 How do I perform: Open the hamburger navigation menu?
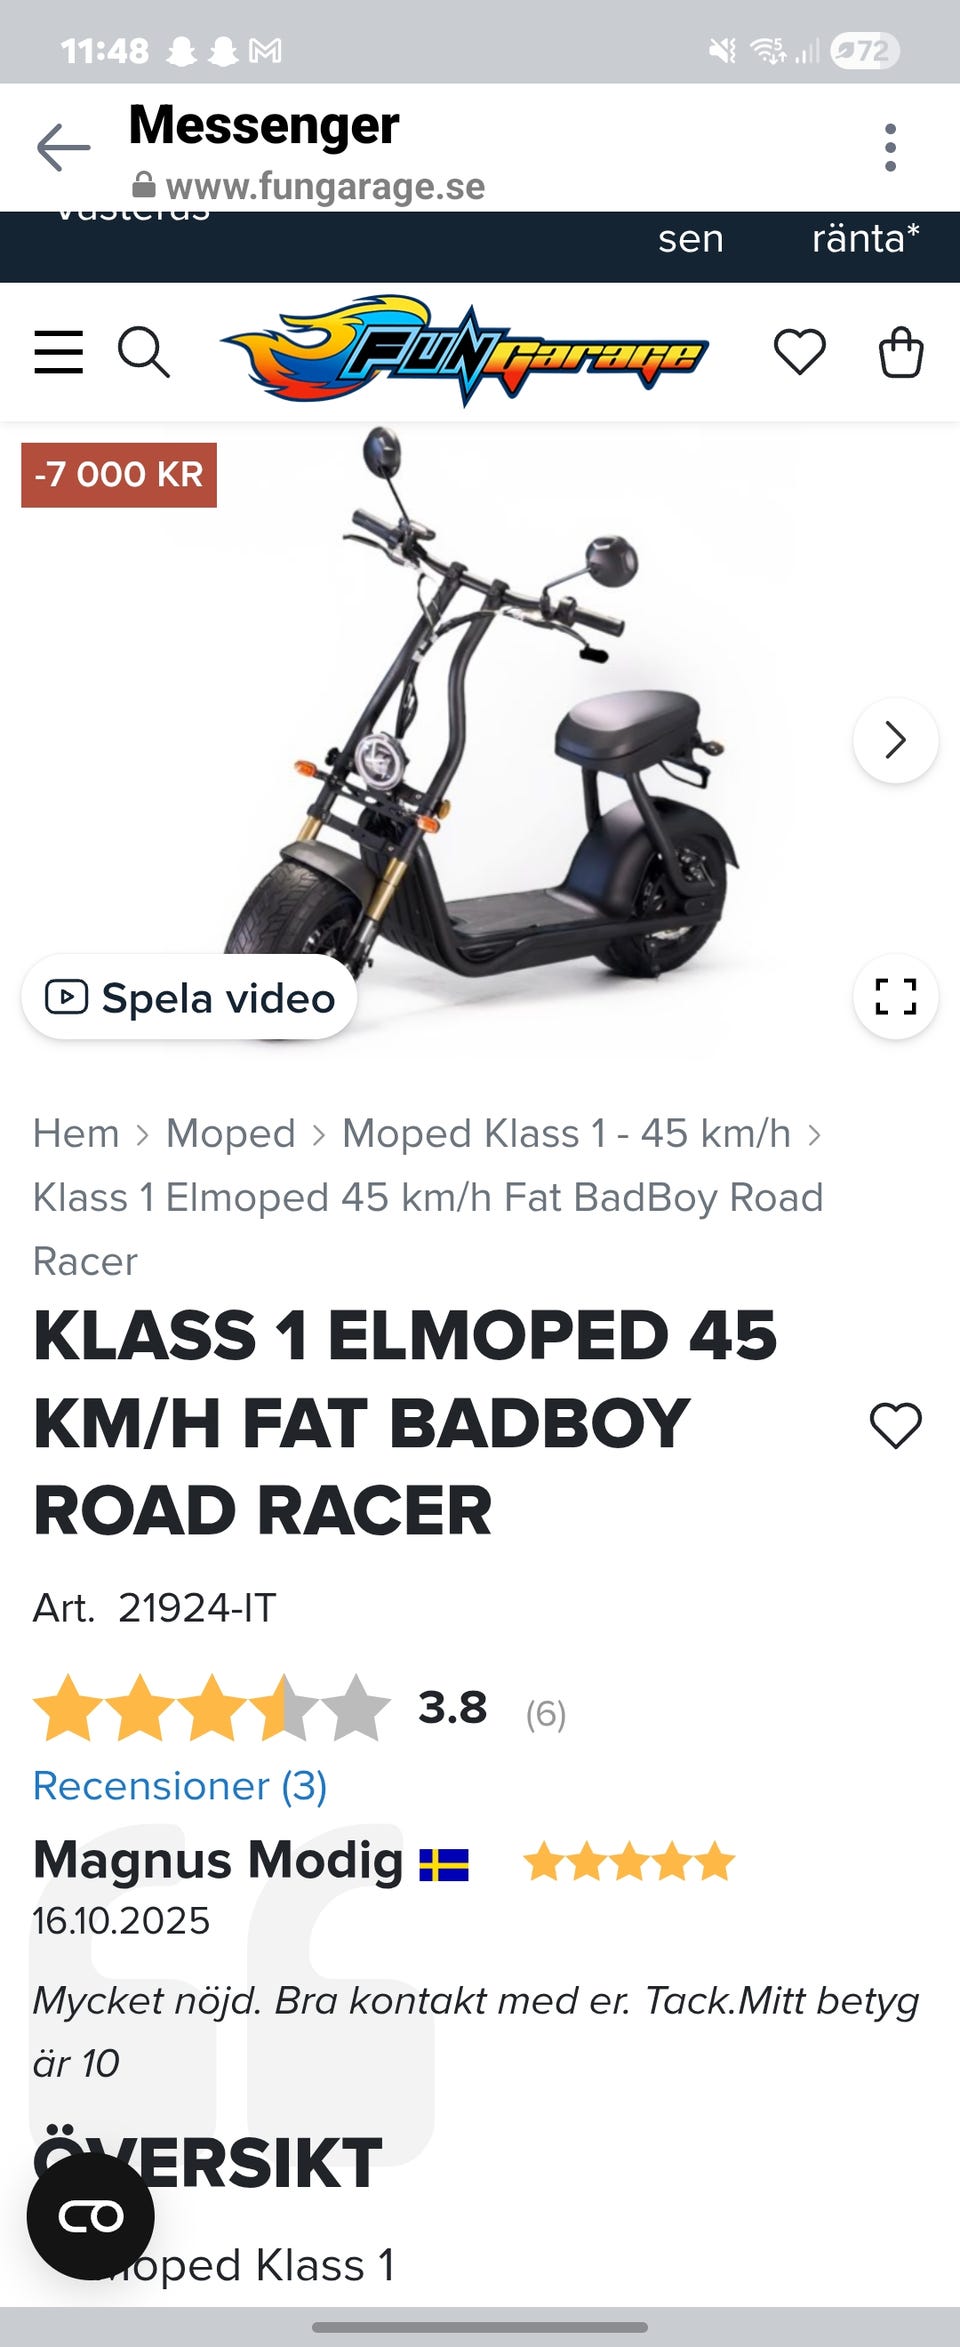coord(59,352)
